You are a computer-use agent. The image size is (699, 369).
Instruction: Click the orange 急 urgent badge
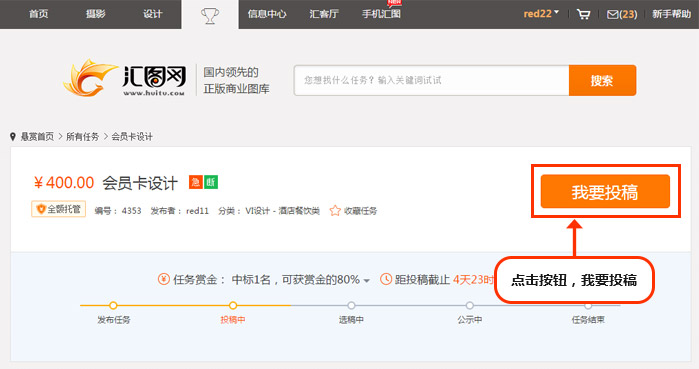196,182
